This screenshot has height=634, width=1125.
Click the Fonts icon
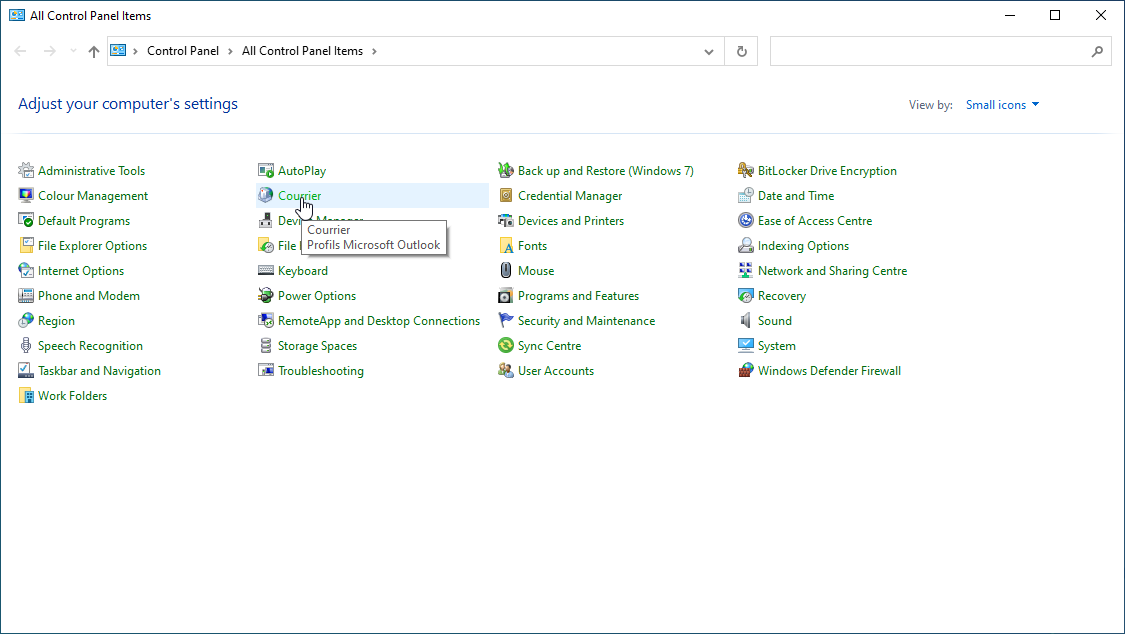coord(506,246)
